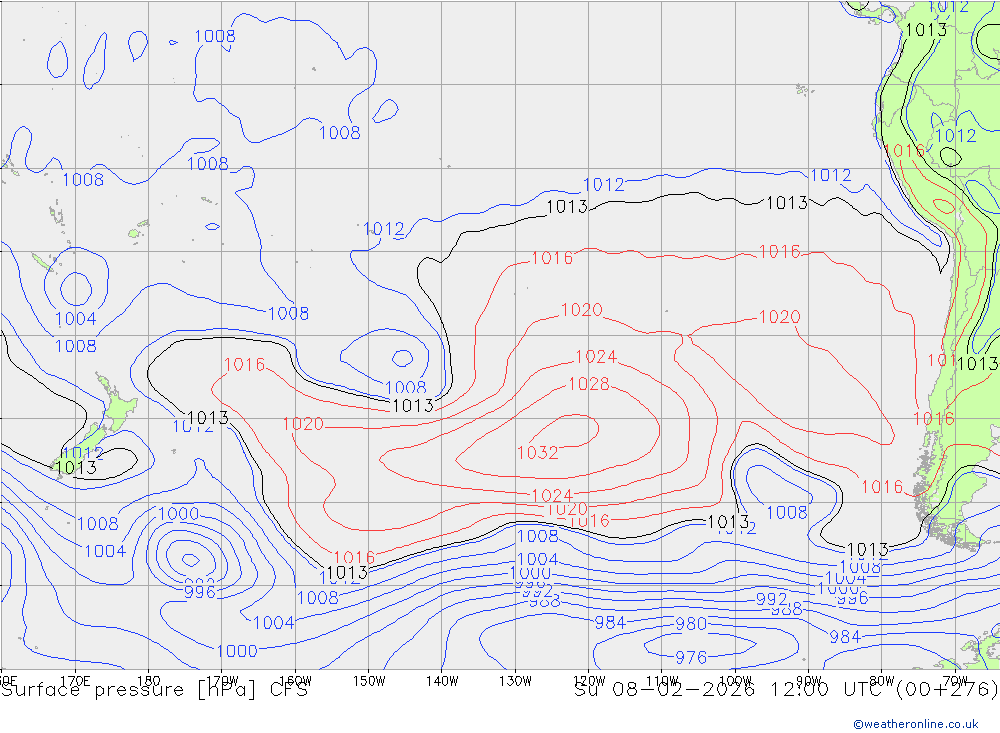1000x733 pixels.
Task: Click the 110W longitude axis label
Action: (662, 681)
